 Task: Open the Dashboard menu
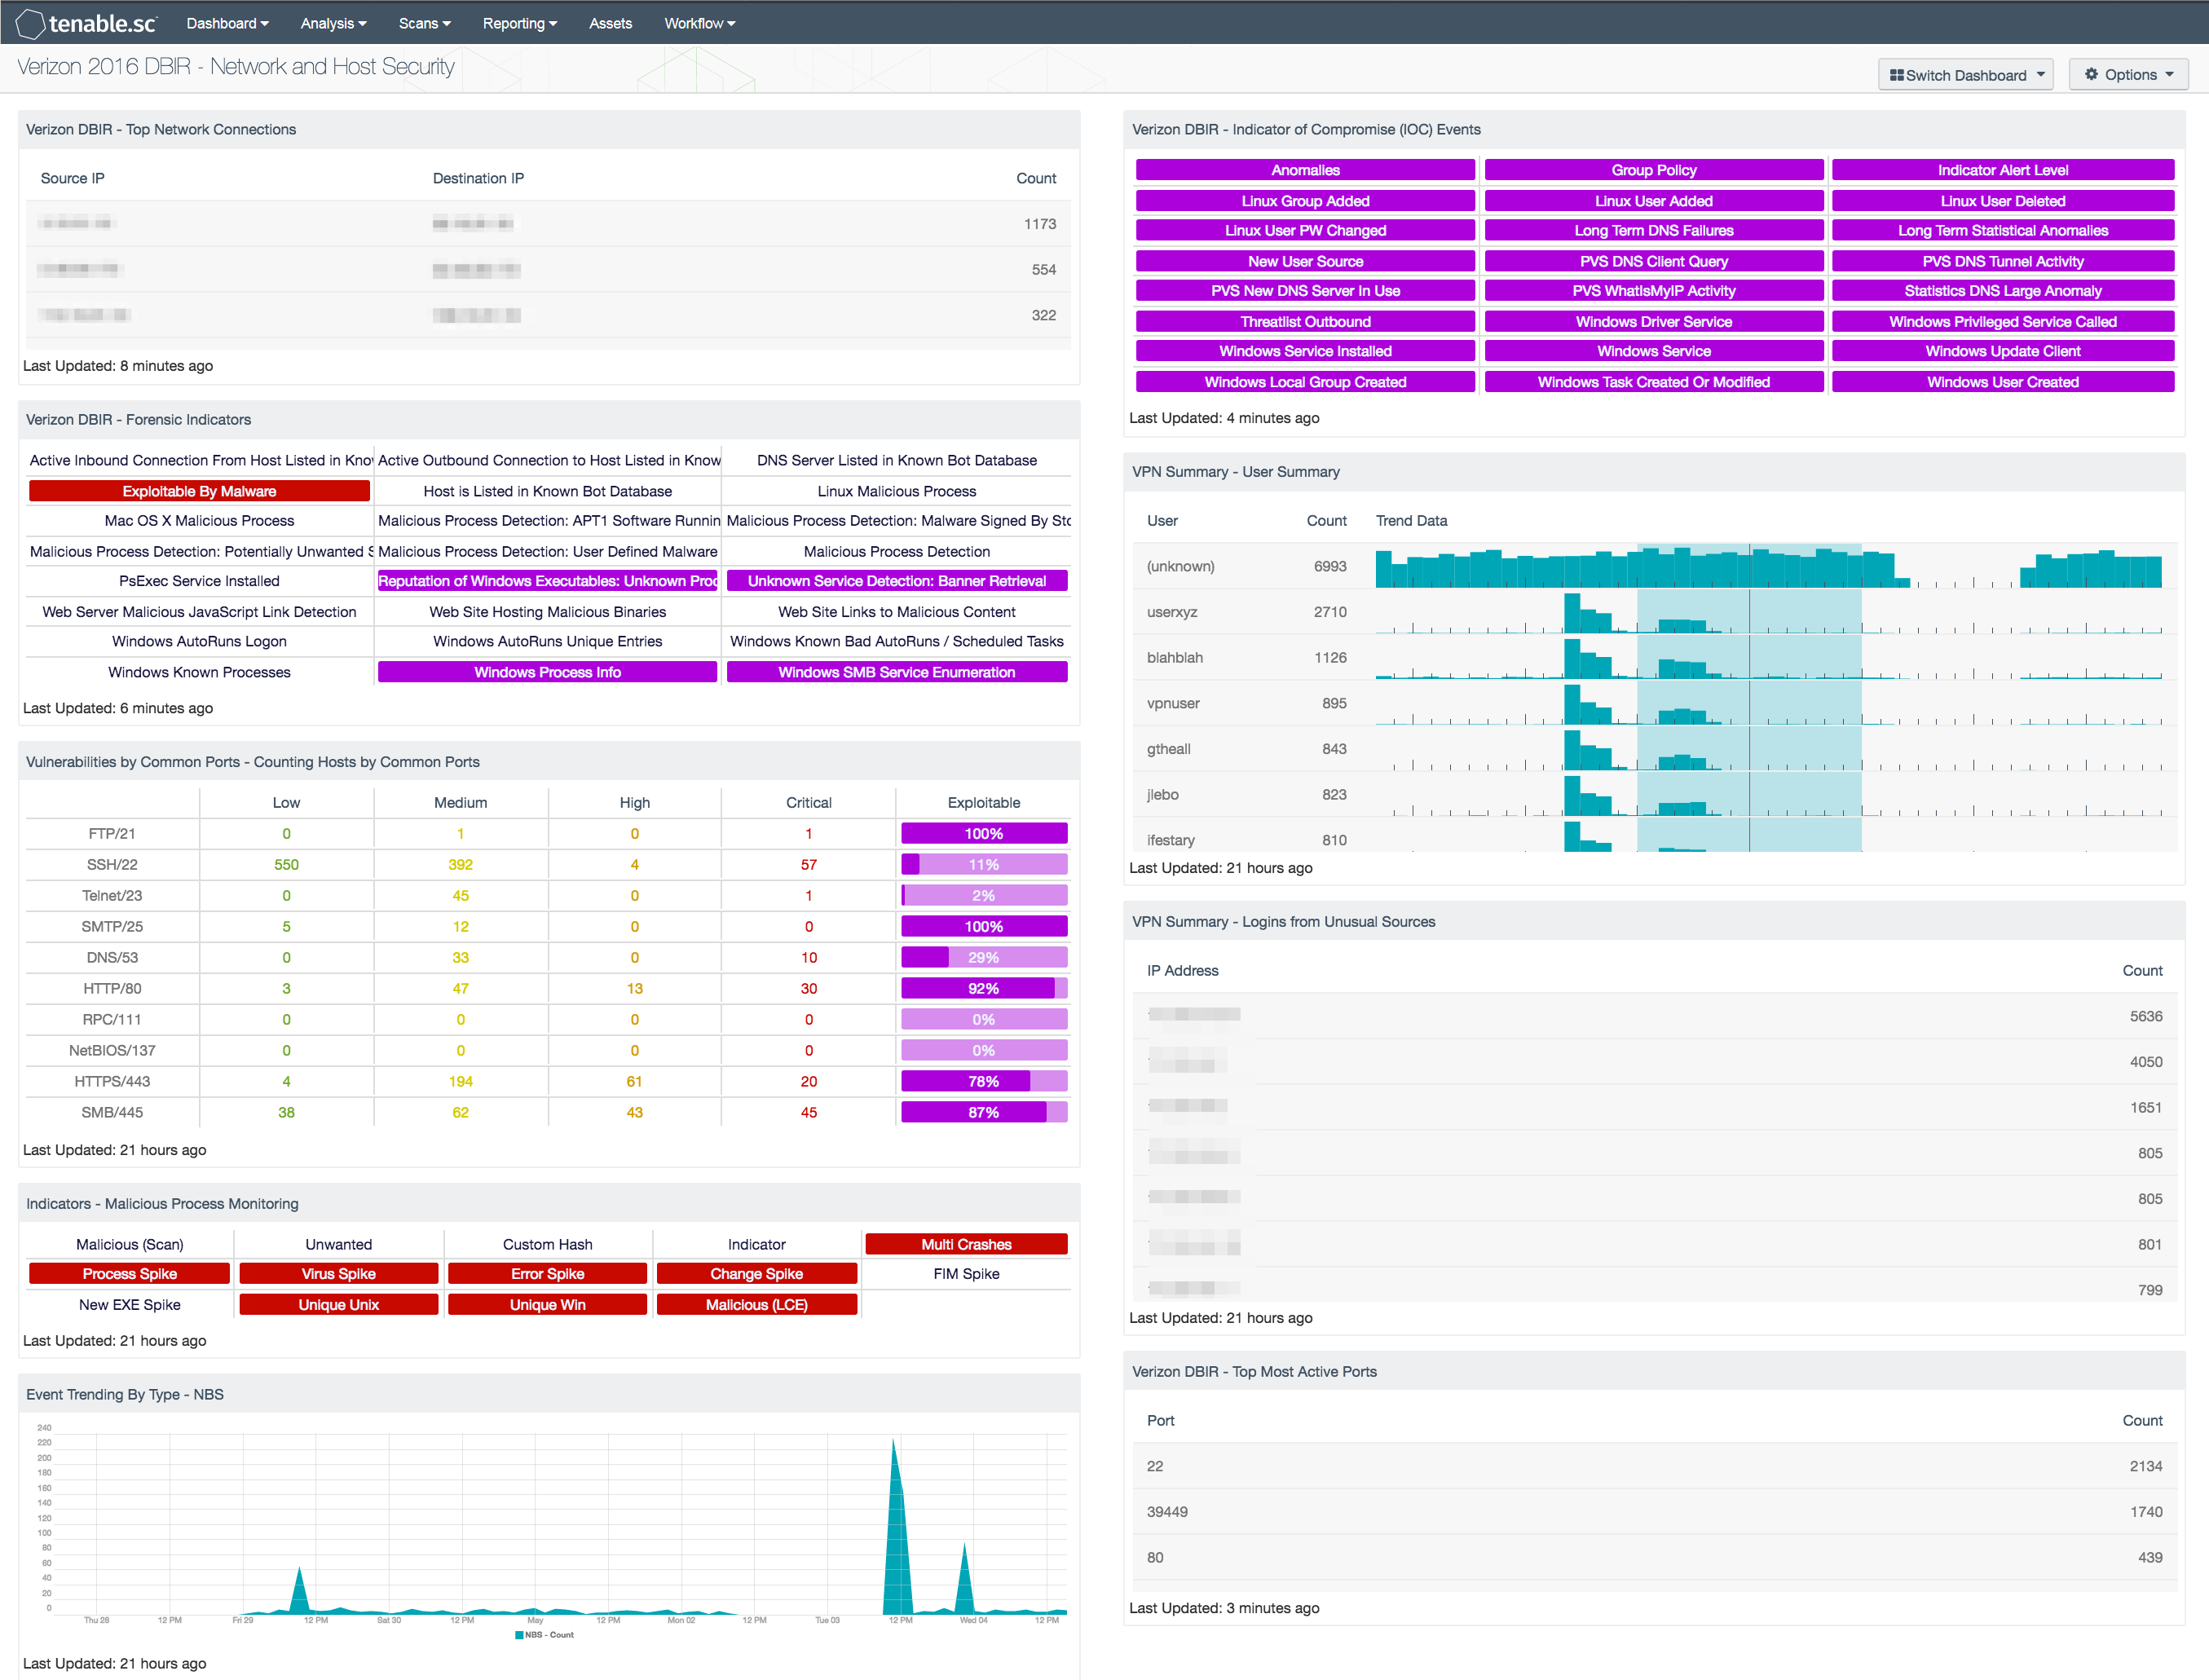[227, 23]
